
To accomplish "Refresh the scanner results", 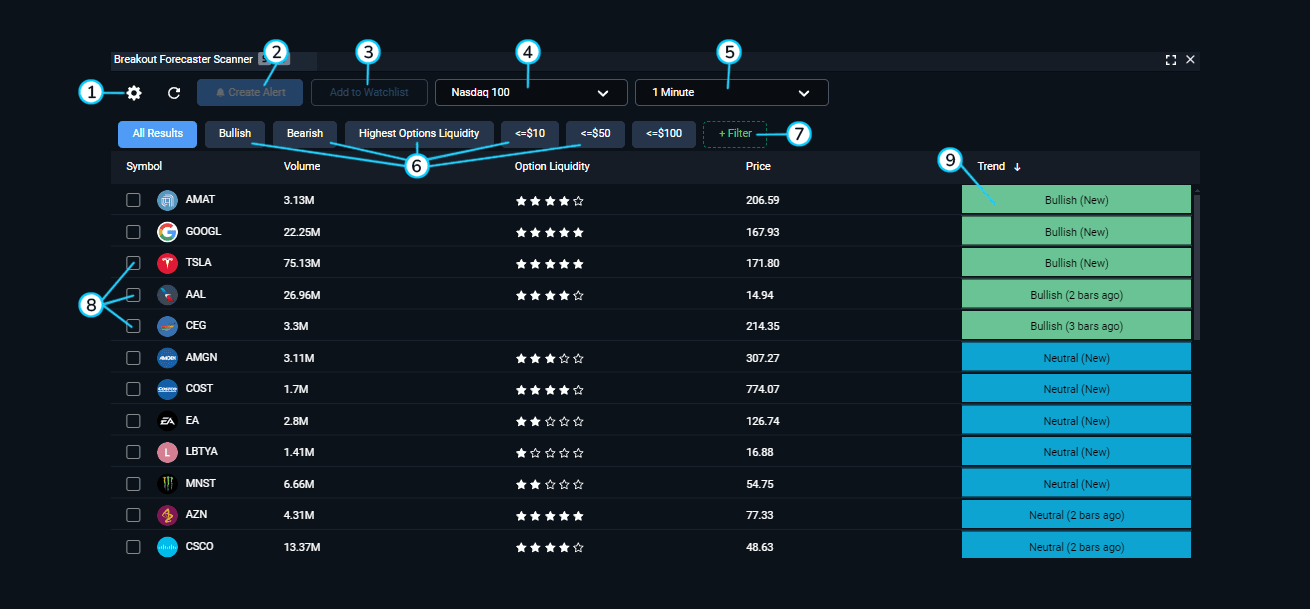I will (x=173, y=92).
